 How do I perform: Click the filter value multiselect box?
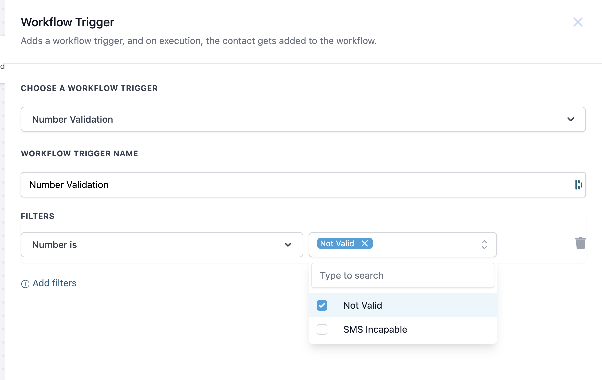[x=402, y=245]
